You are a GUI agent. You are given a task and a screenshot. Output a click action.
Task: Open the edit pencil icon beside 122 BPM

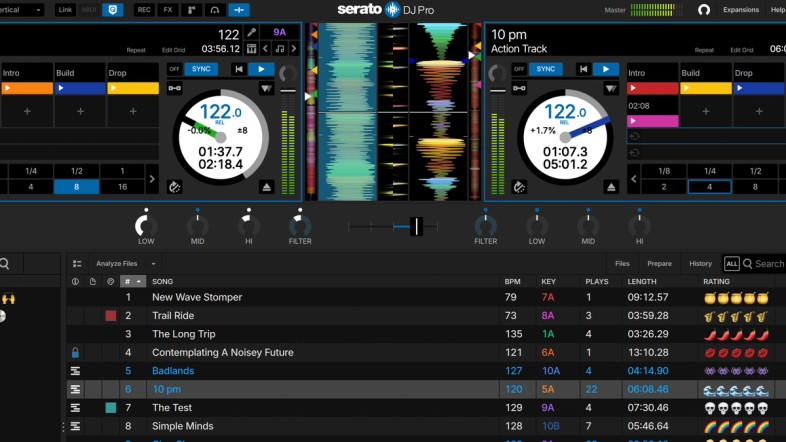coord(252,33)
